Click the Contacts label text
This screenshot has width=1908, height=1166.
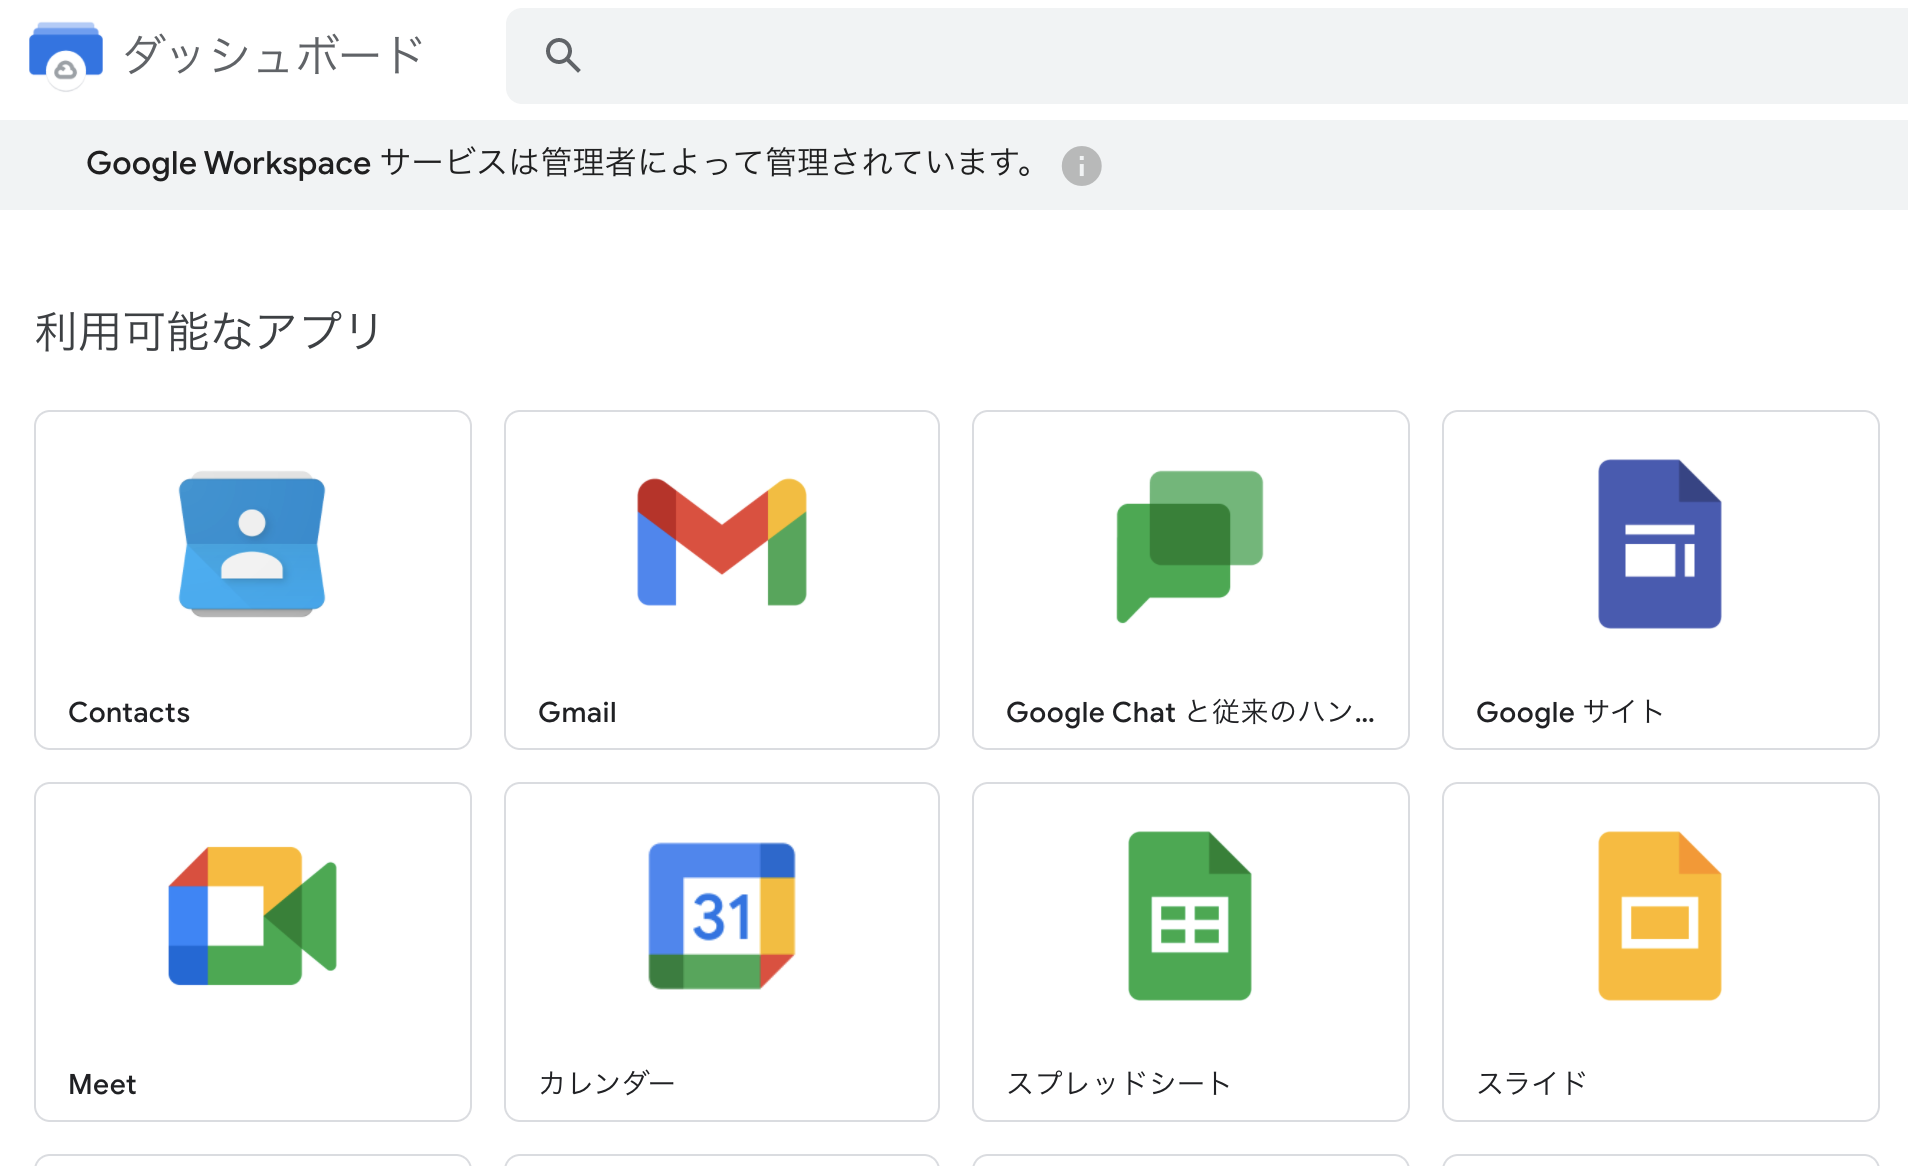[x=129, y=712]
